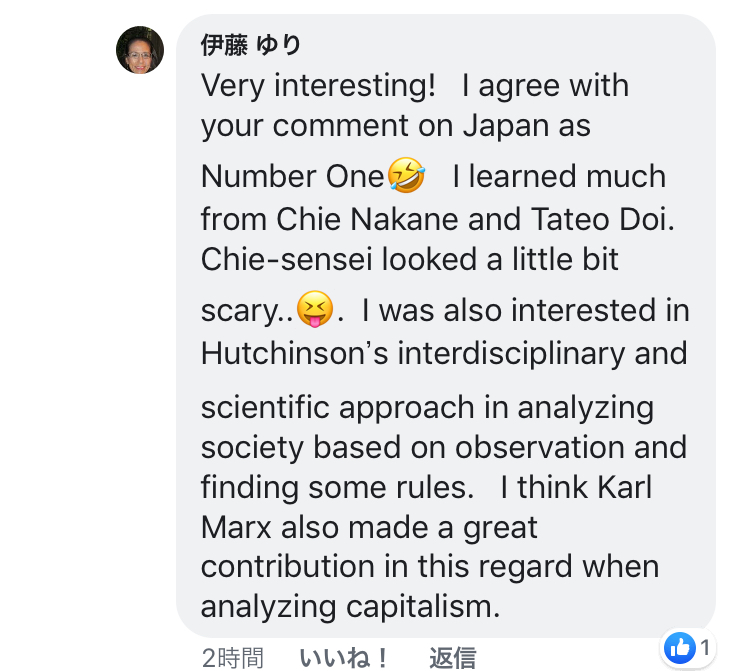Click the words 'Number One' in comment
The height and width of the screenshot is (671, 750).
click(x=292, y=176)
